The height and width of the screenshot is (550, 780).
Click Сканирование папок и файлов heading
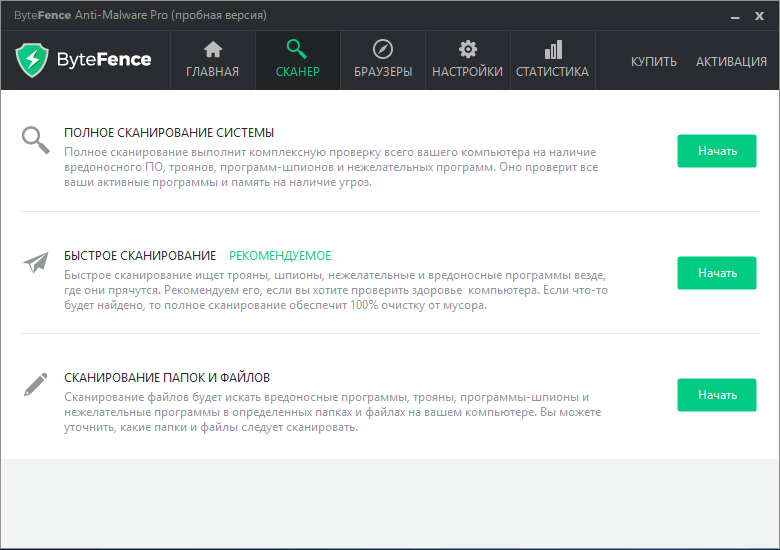click(167, 378)
